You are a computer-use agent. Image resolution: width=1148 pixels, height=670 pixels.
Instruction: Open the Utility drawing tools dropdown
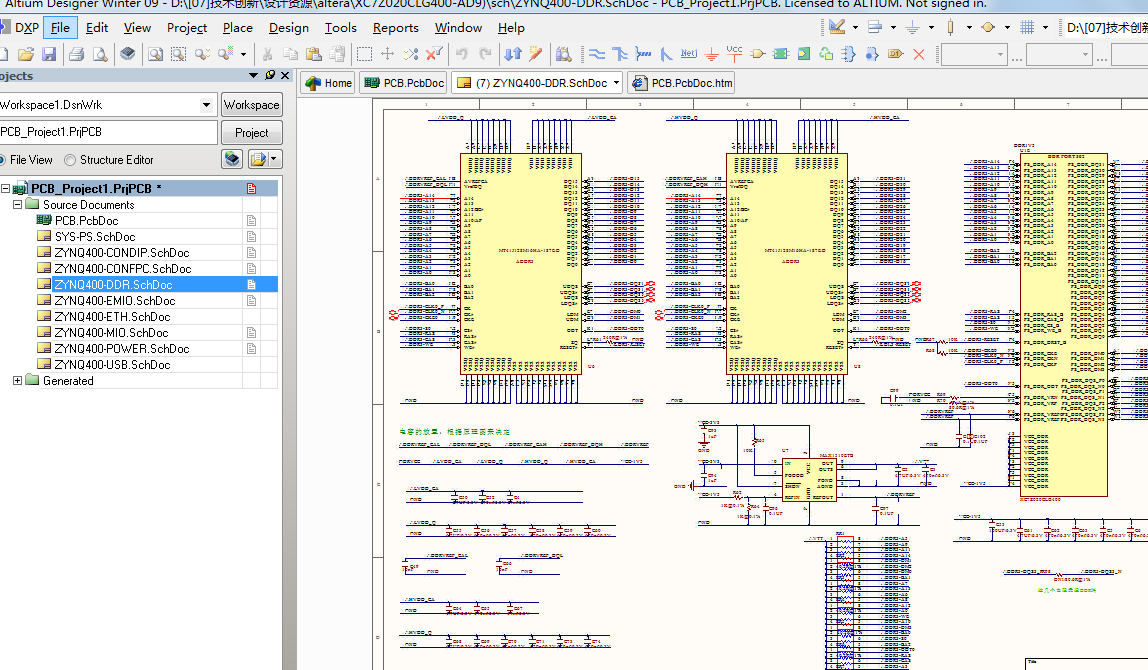[855, 28]
